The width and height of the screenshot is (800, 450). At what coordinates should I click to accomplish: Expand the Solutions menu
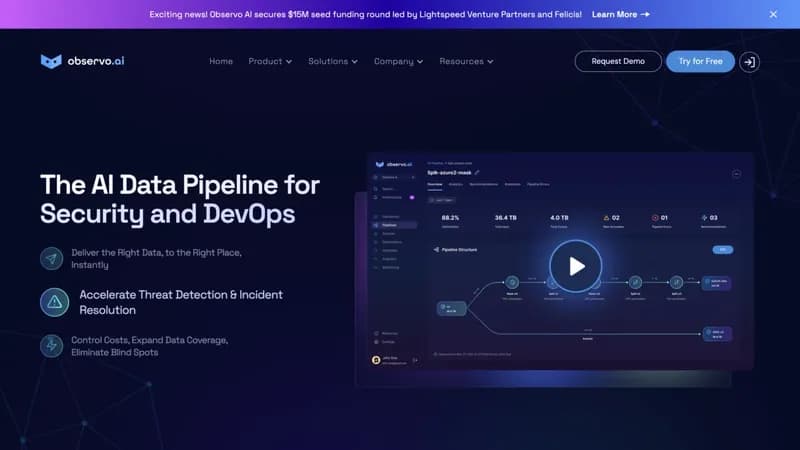pyautogui.click(x=333, y=61)
